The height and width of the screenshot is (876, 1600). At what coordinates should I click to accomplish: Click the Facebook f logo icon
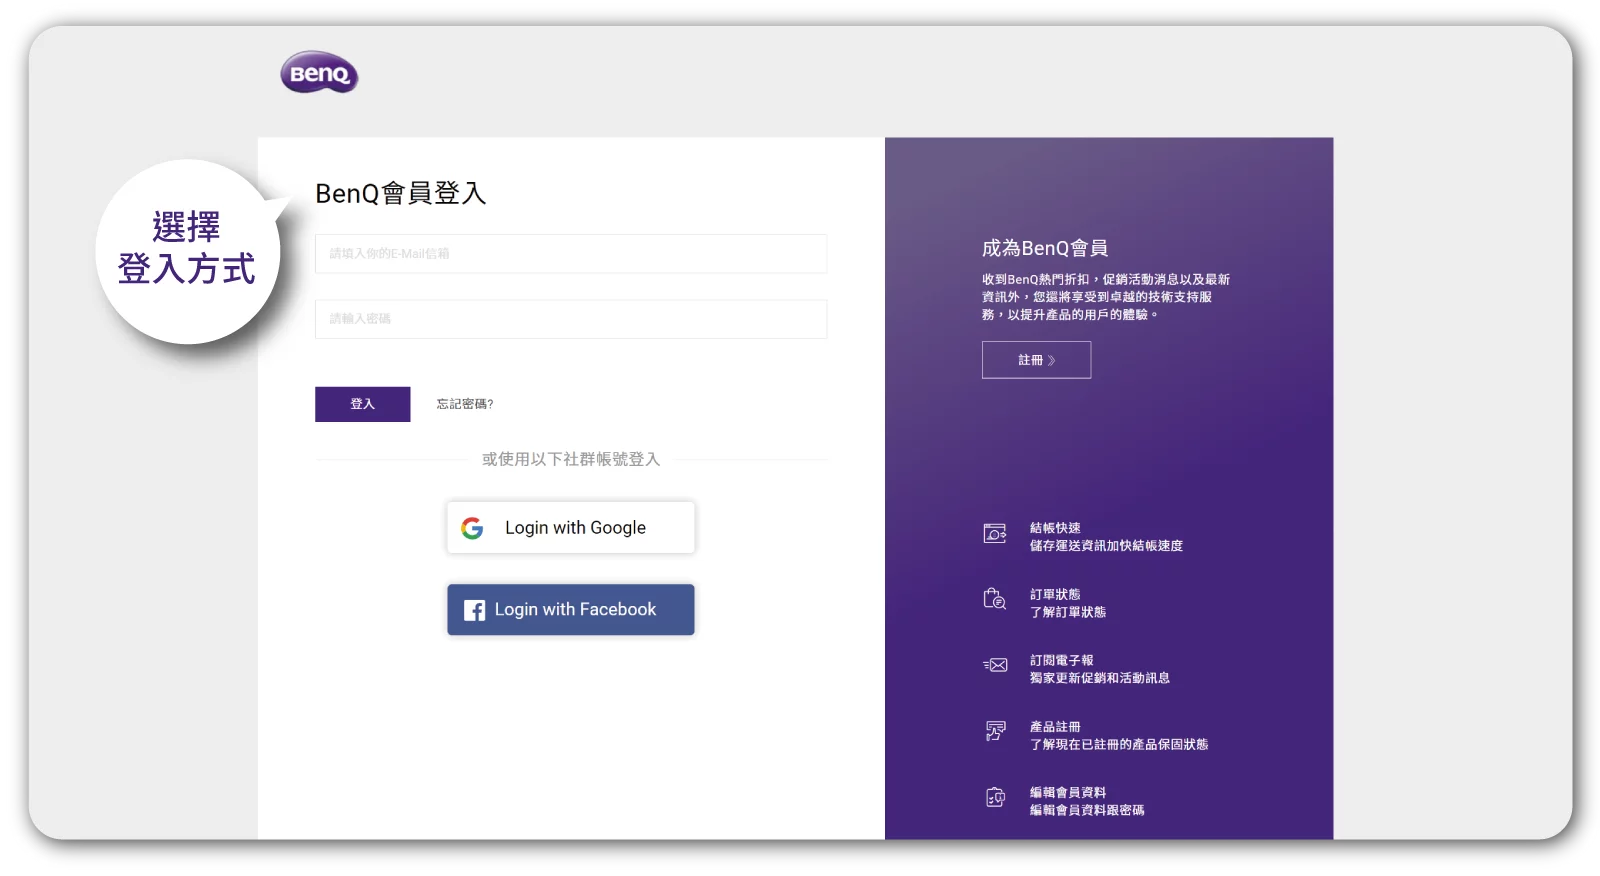475,610
